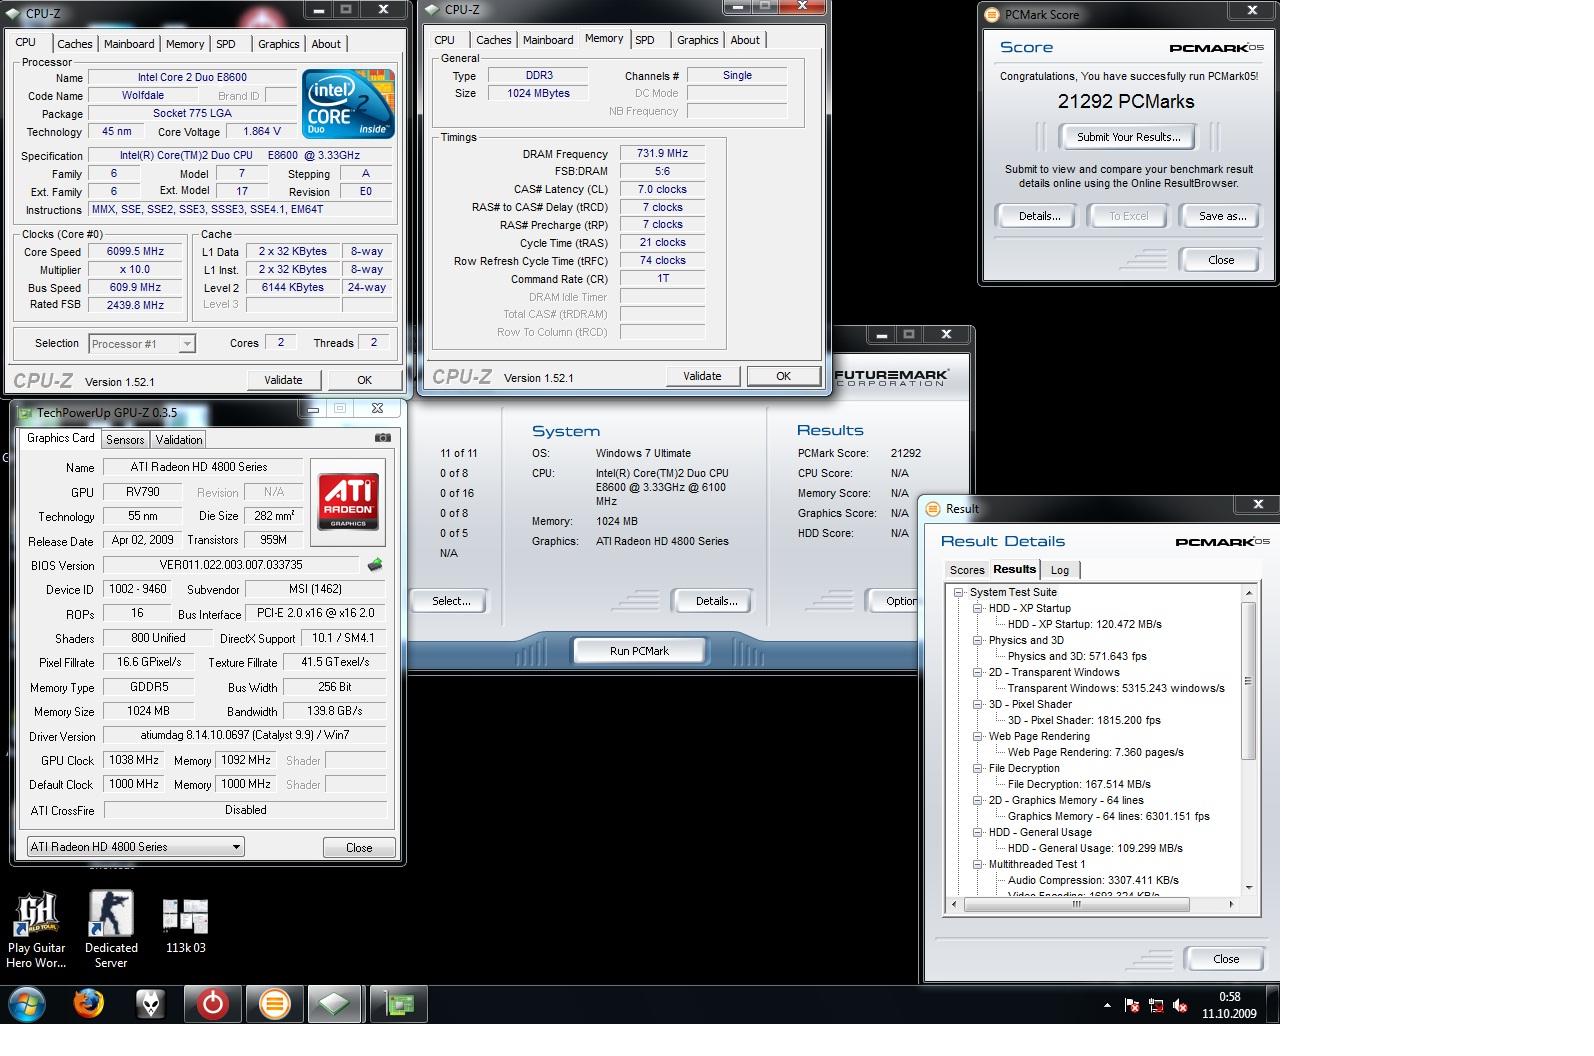Screen dimensions: 1594x1056
Task: Select File Decryption: 167.514 MB/s row
Action: pyautogui.click(x=1079, y=784)
